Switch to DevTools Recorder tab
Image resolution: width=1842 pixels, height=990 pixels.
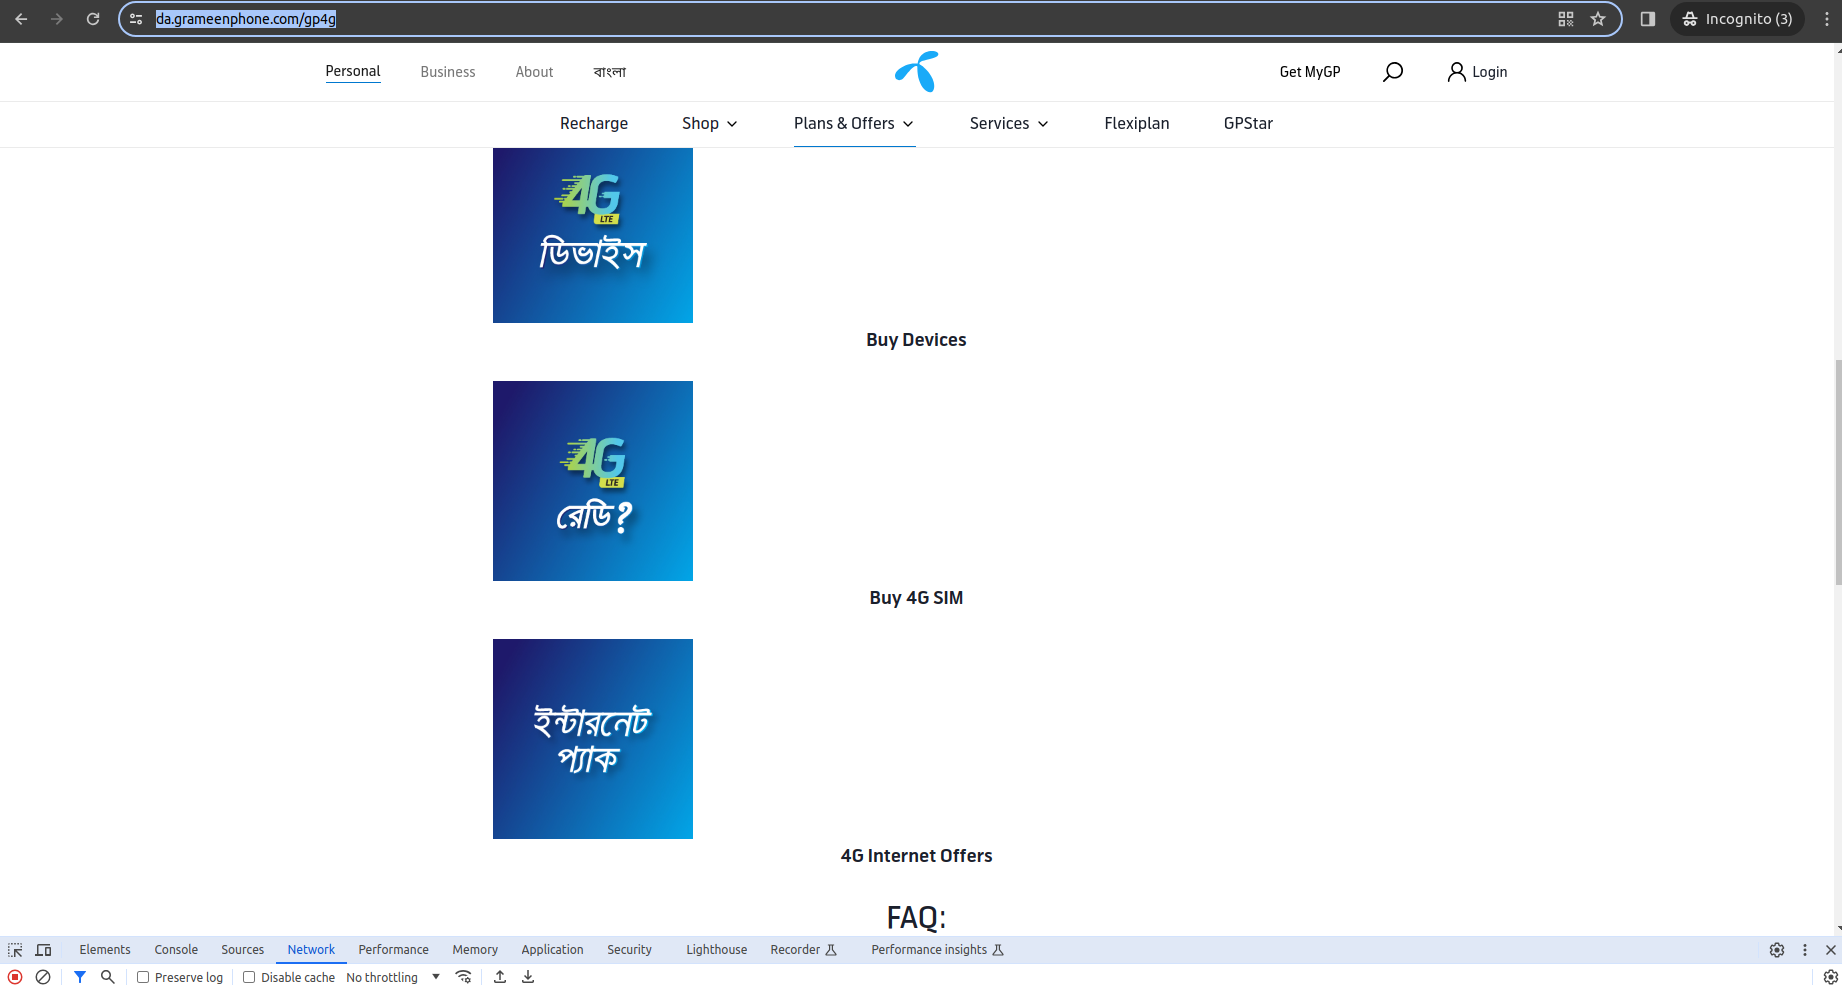tap(803, 950)
